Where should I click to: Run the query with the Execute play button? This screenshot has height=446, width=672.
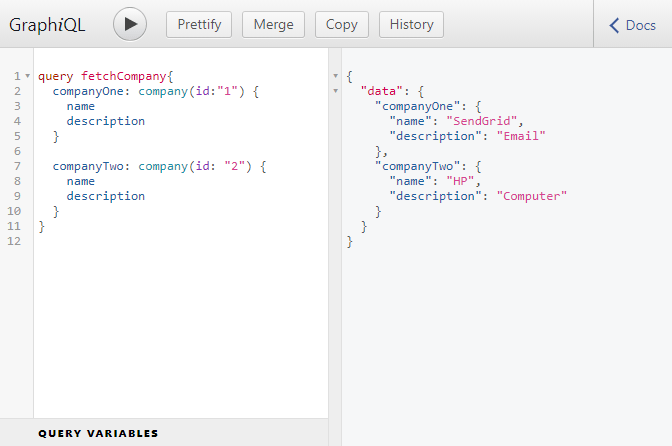(x=130, y=25)
